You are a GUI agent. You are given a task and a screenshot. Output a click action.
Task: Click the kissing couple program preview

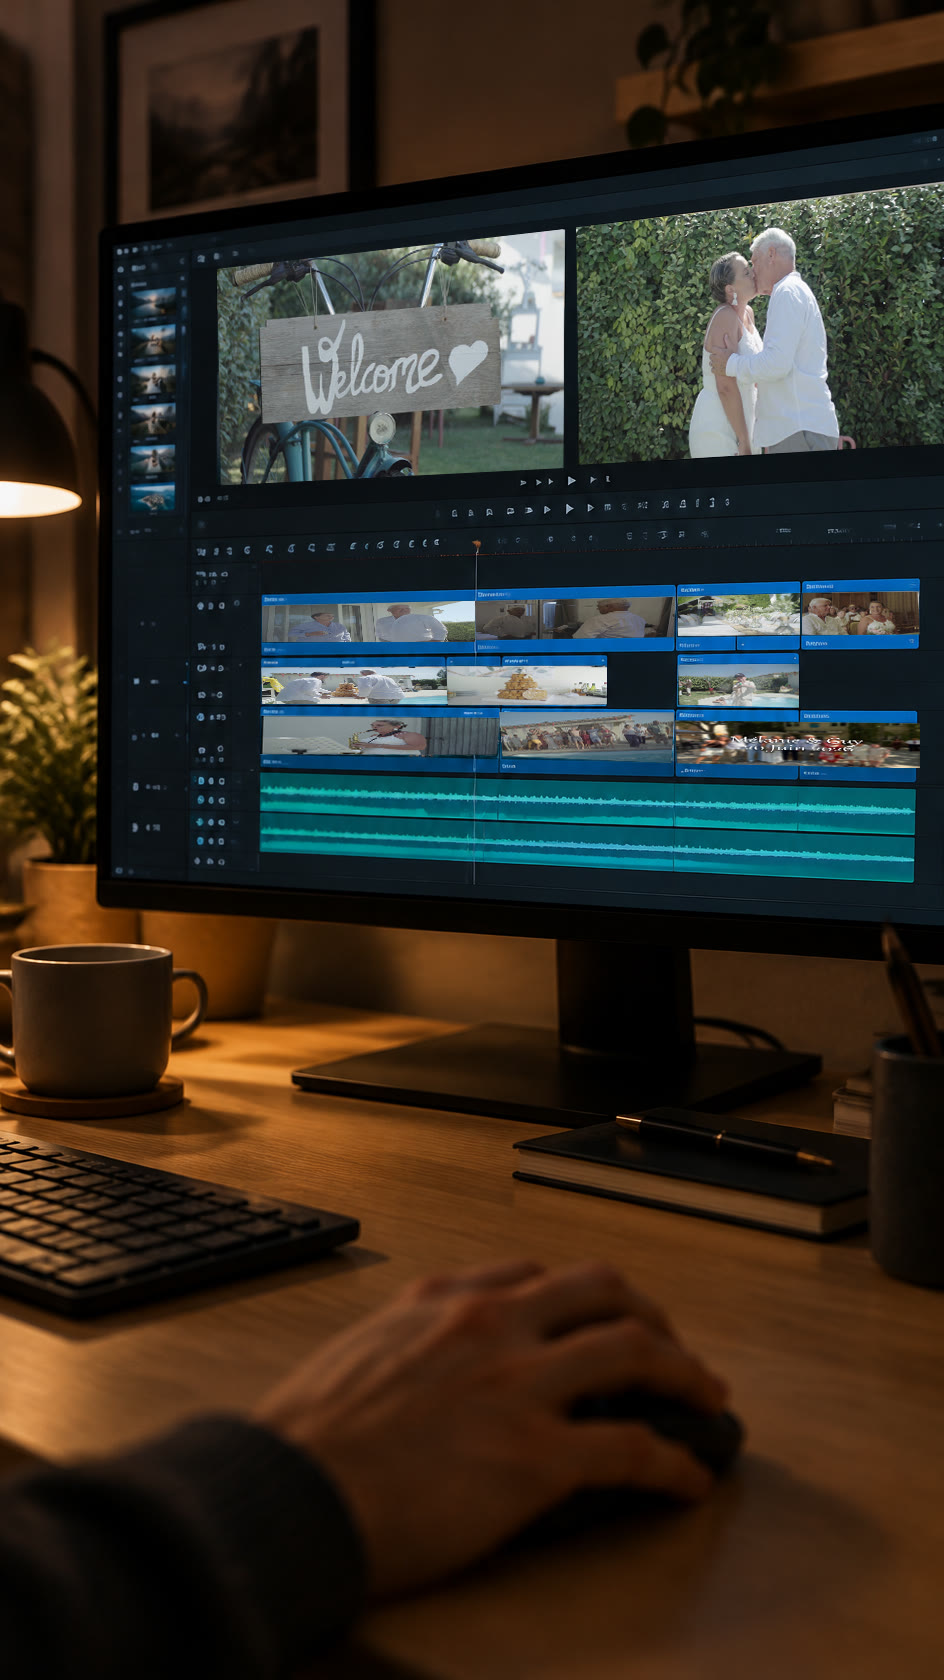[761, 322]
